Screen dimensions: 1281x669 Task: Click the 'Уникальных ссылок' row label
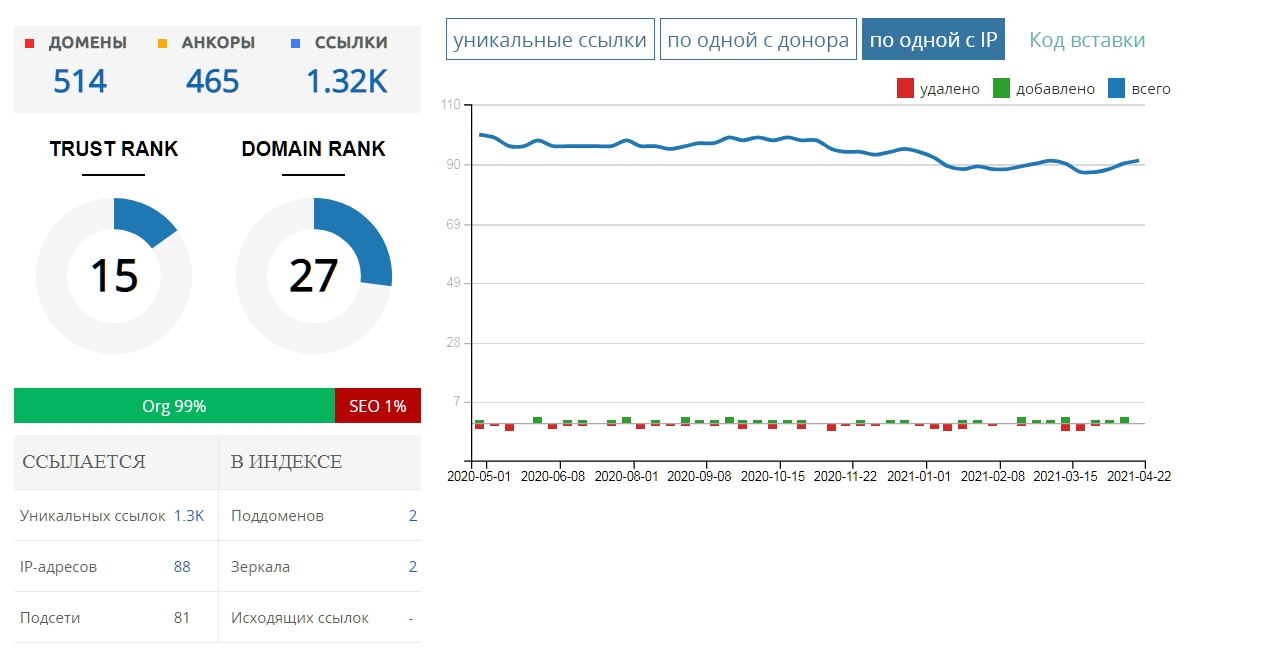pyautogui.click(x=93, y=516)
